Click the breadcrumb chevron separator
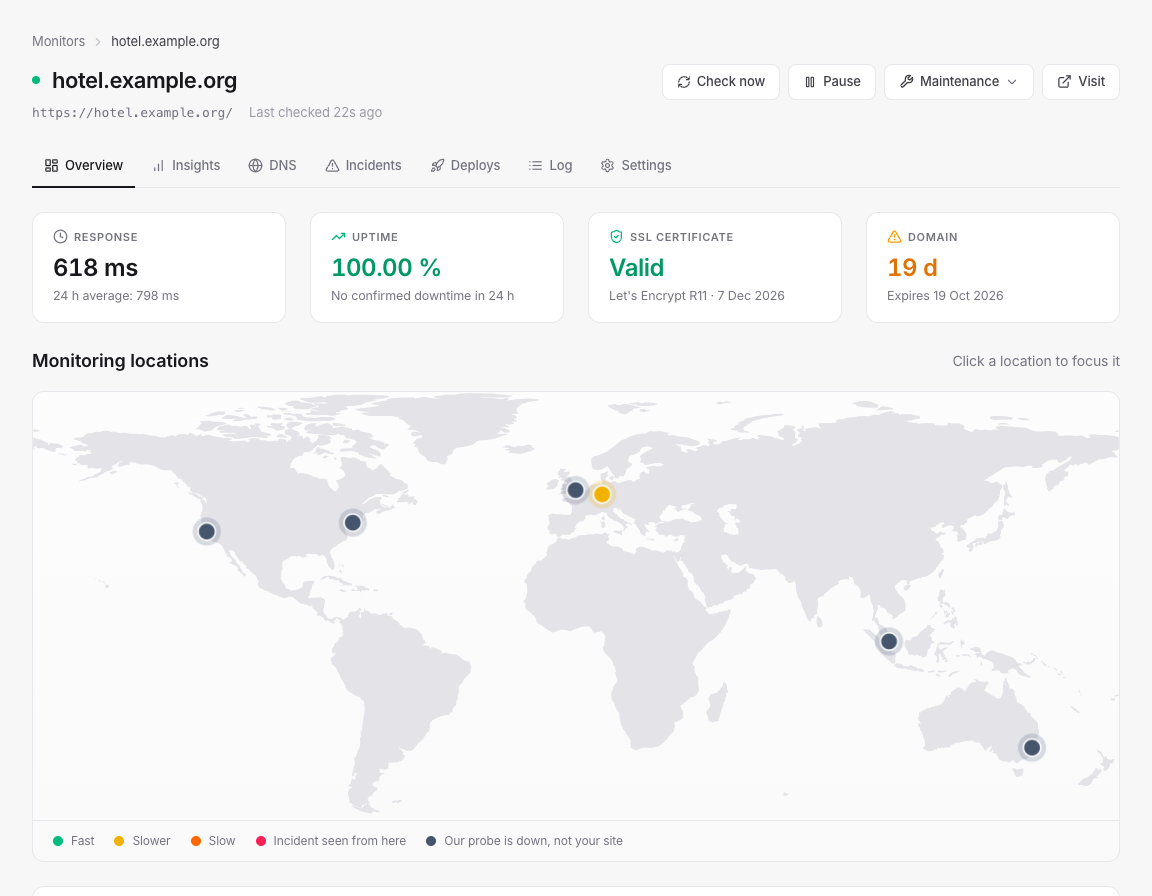Image resolution: width=1152 pixels, height=896 pixels. [98, 42]
